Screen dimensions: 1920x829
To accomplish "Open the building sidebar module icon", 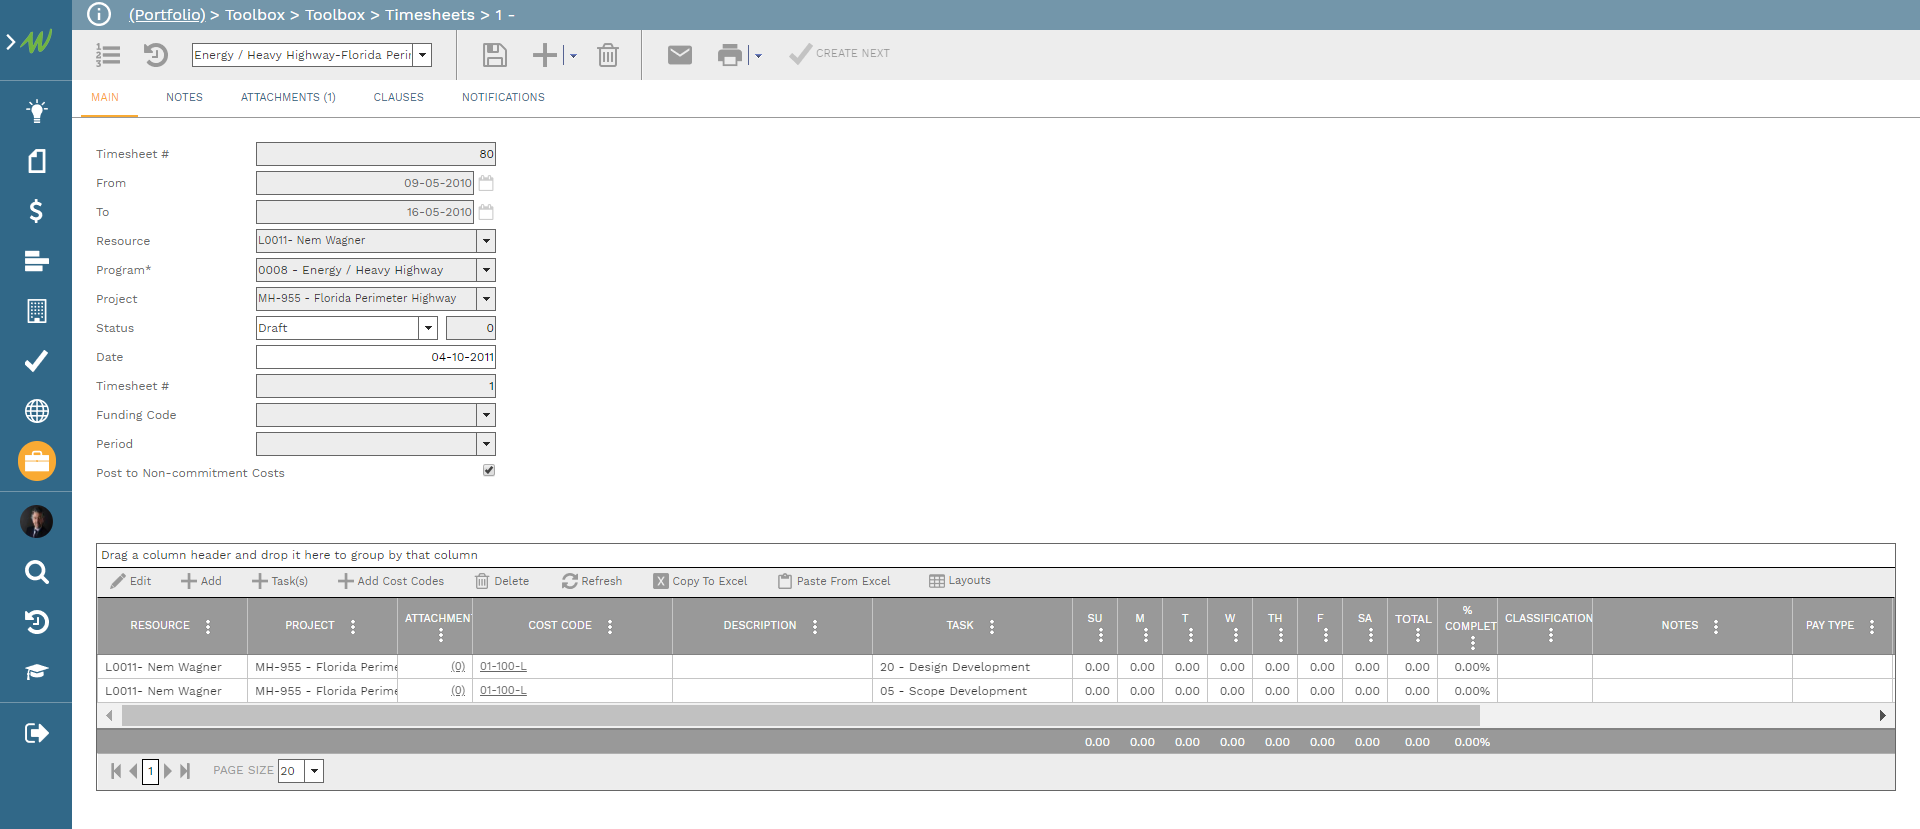I will (x=36, y=311).
